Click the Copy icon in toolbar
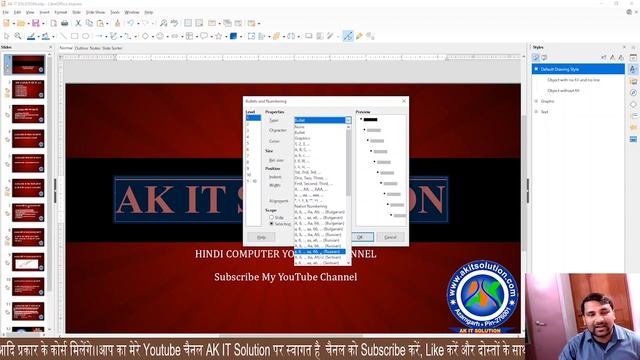The height and width of the screenshot is (360, 640). pos(89,23)
